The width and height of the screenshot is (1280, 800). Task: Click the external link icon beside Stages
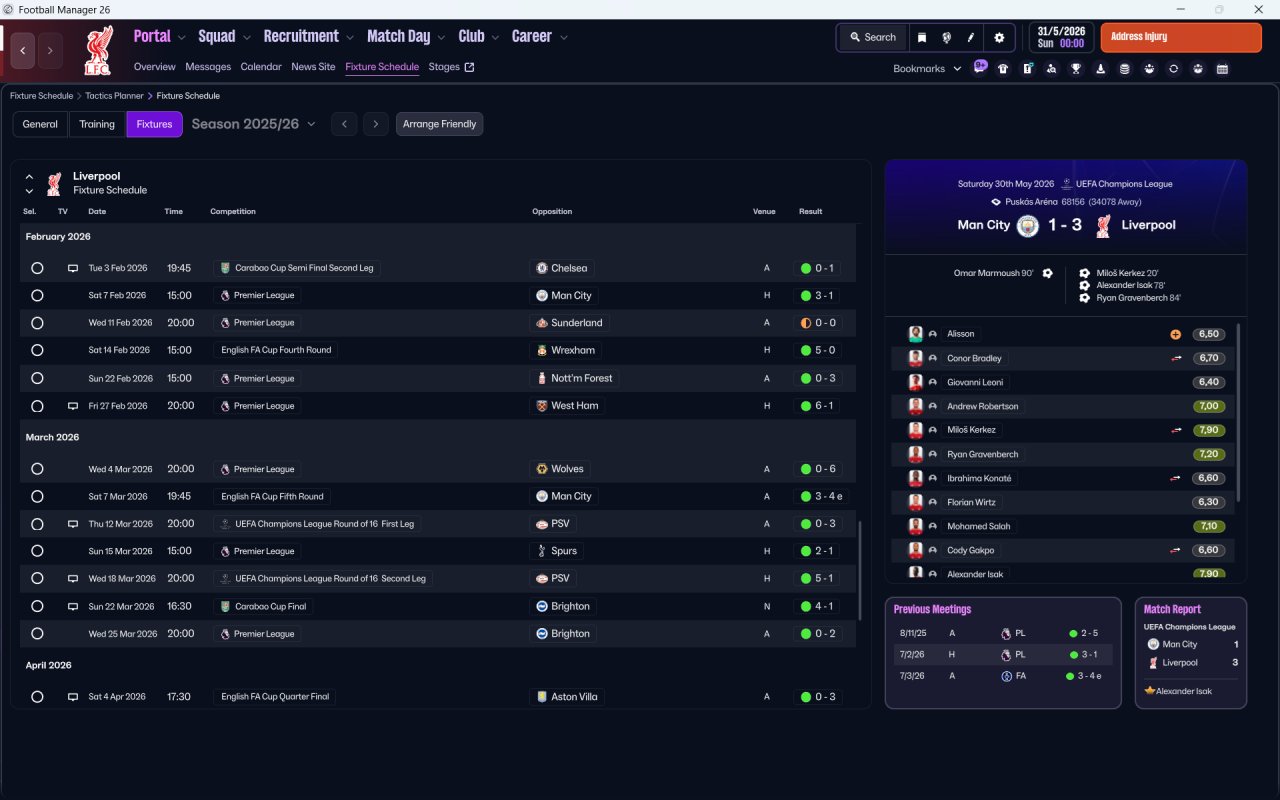(x=470, y=67)
